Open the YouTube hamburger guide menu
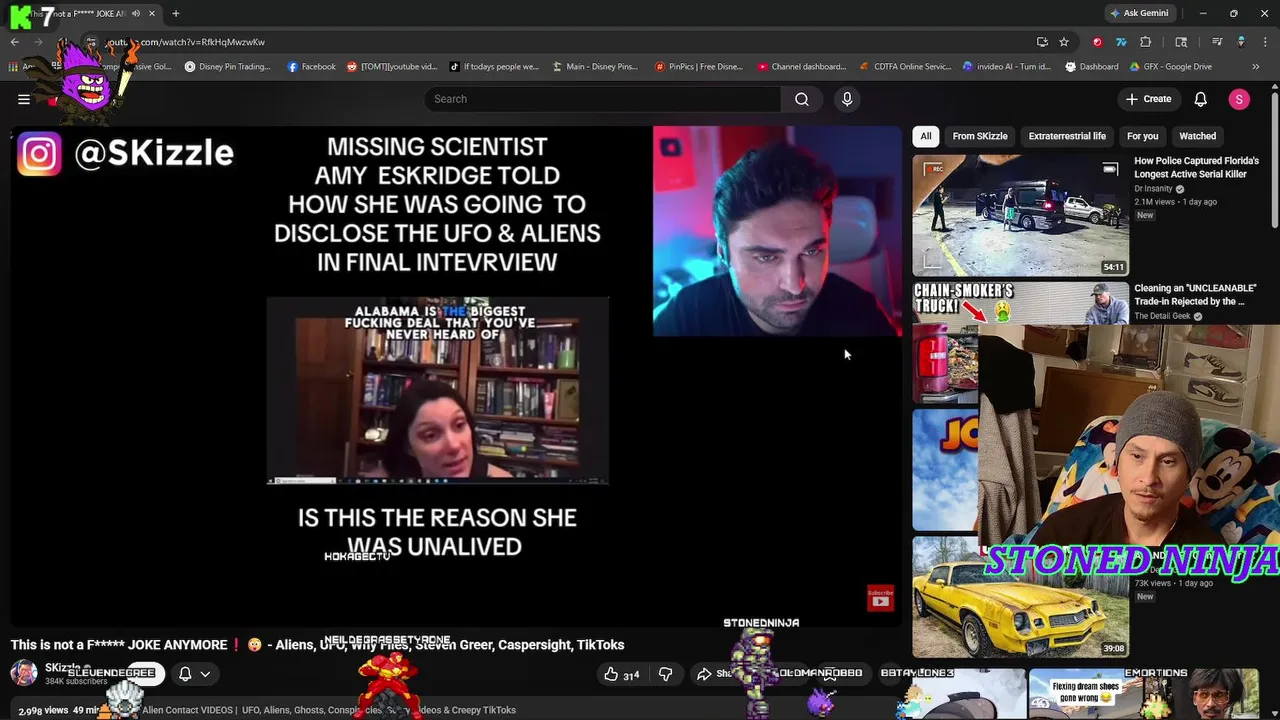The width and height of the screenshot is (1280, 720). tap(24, 99)
